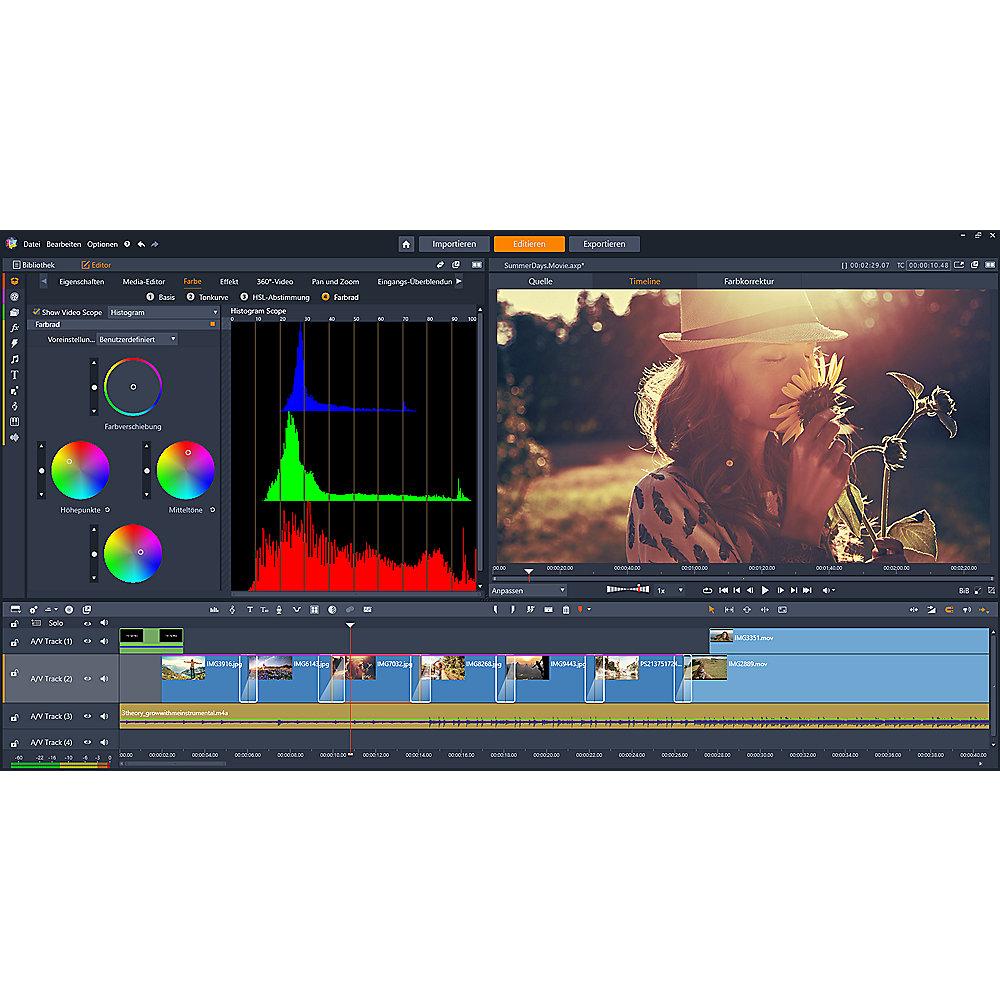This screenshot has width=1000, height=1000.
Task: Step one frame forward in player
Action: [780, 591]
